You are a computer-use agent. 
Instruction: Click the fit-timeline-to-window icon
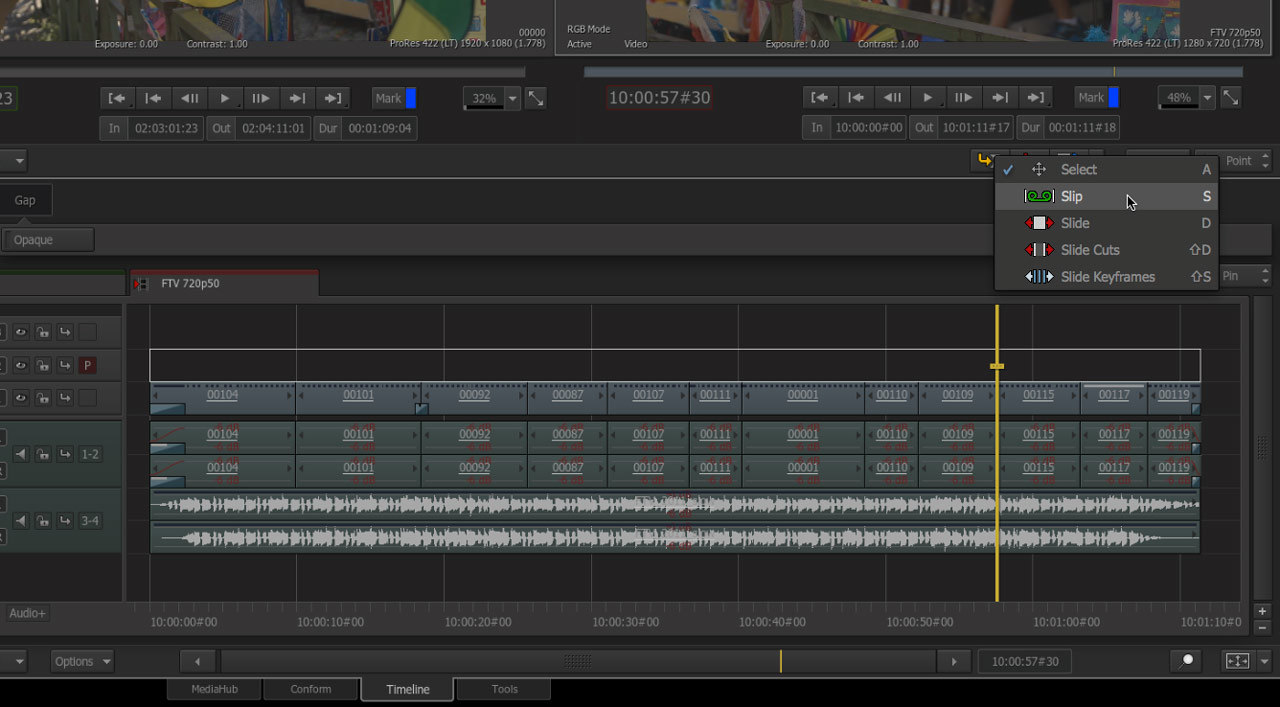(1237, 661)
